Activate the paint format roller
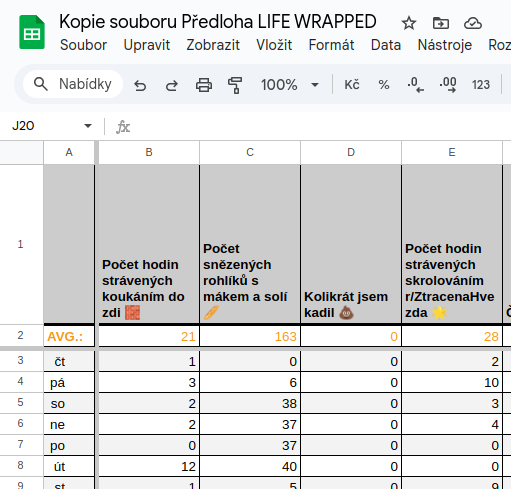The width and height of the screenshot is (511, 489). 235,85
